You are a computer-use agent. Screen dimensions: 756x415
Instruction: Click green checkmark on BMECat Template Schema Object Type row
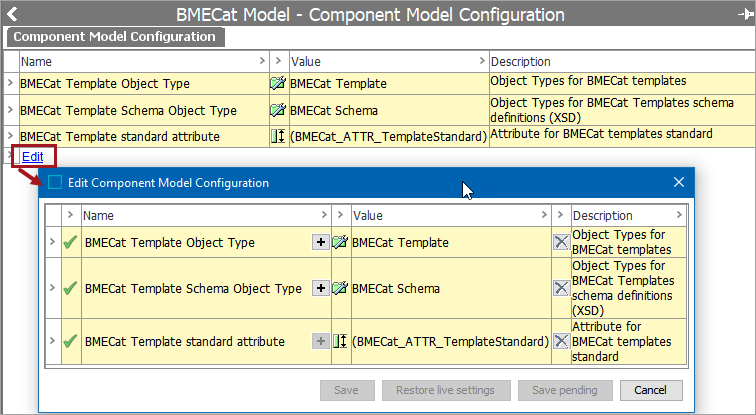(70, 288)
